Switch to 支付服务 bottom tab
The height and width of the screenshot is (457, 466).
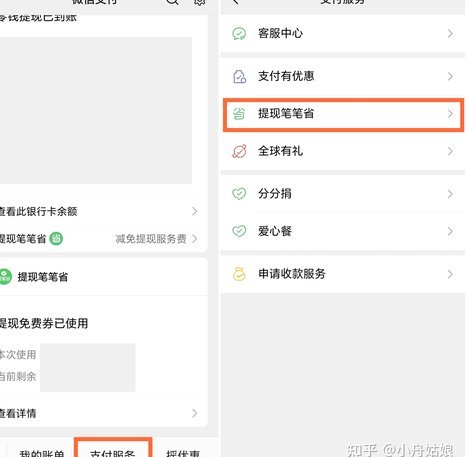tap(112, 453)
